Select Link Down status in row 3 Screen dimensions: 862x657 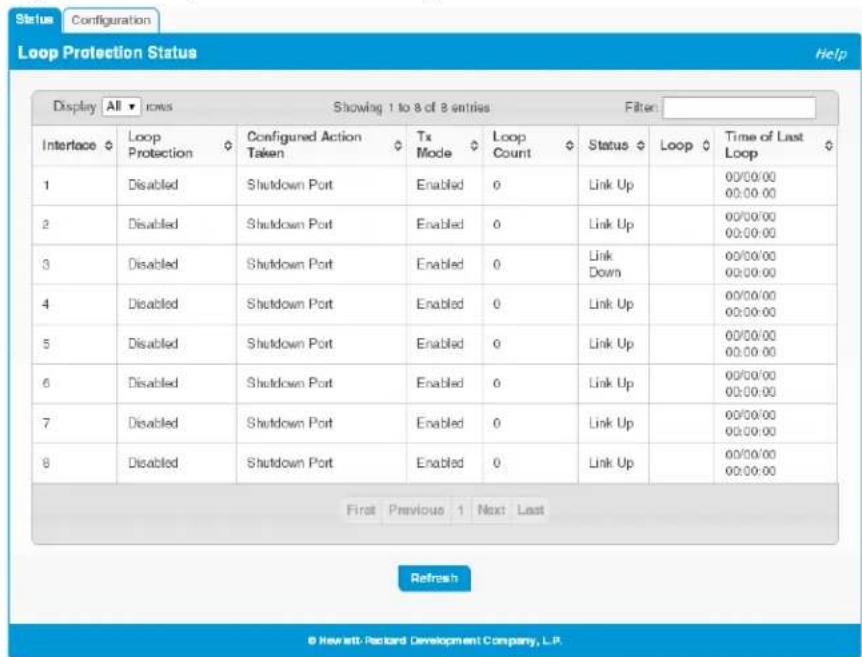pos(605,264)
